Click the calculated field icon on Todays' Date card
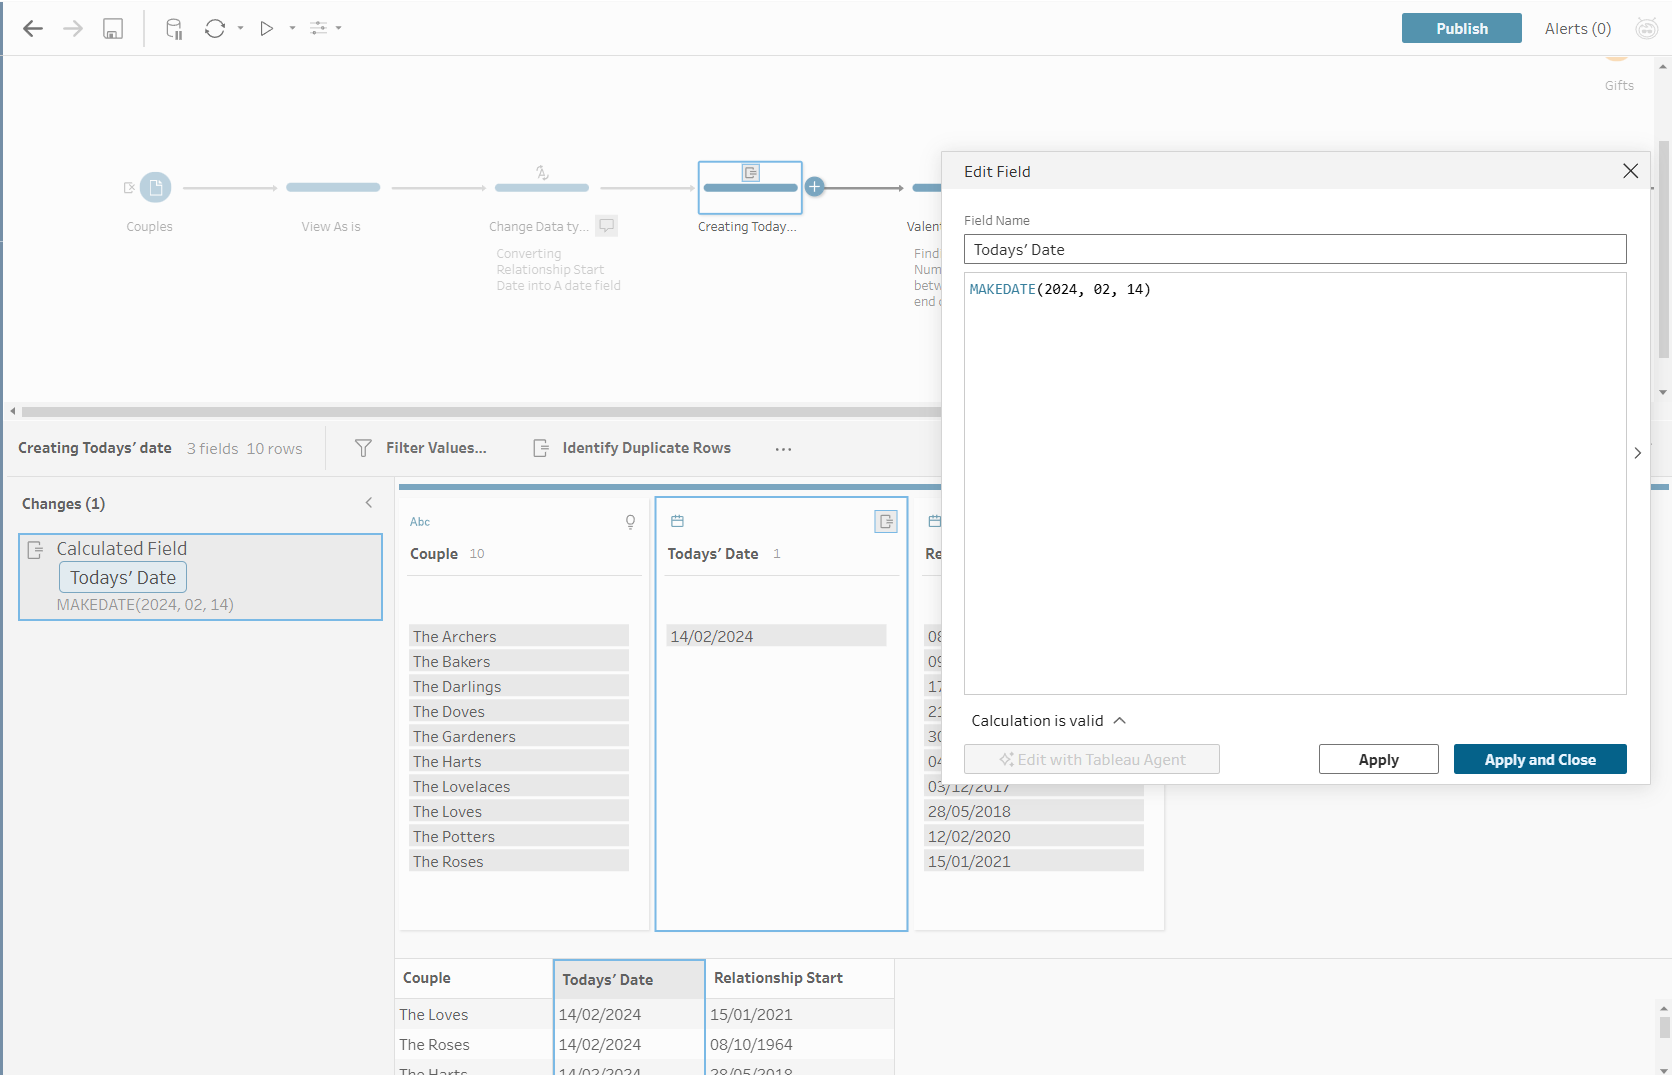Image resolution: width=1672 pixels, height=1075 pixels. [886, 521]
